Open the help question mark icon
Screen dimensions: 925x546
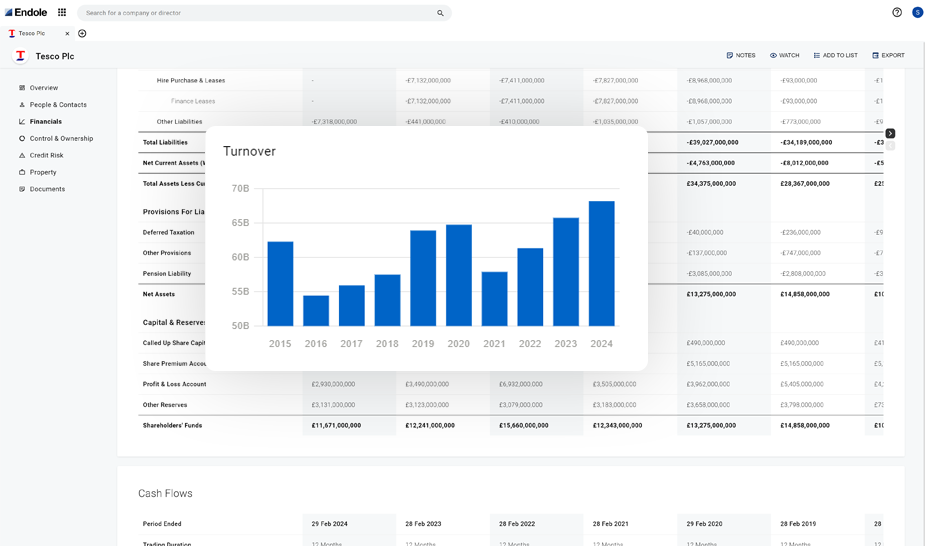tap(897, 12)
